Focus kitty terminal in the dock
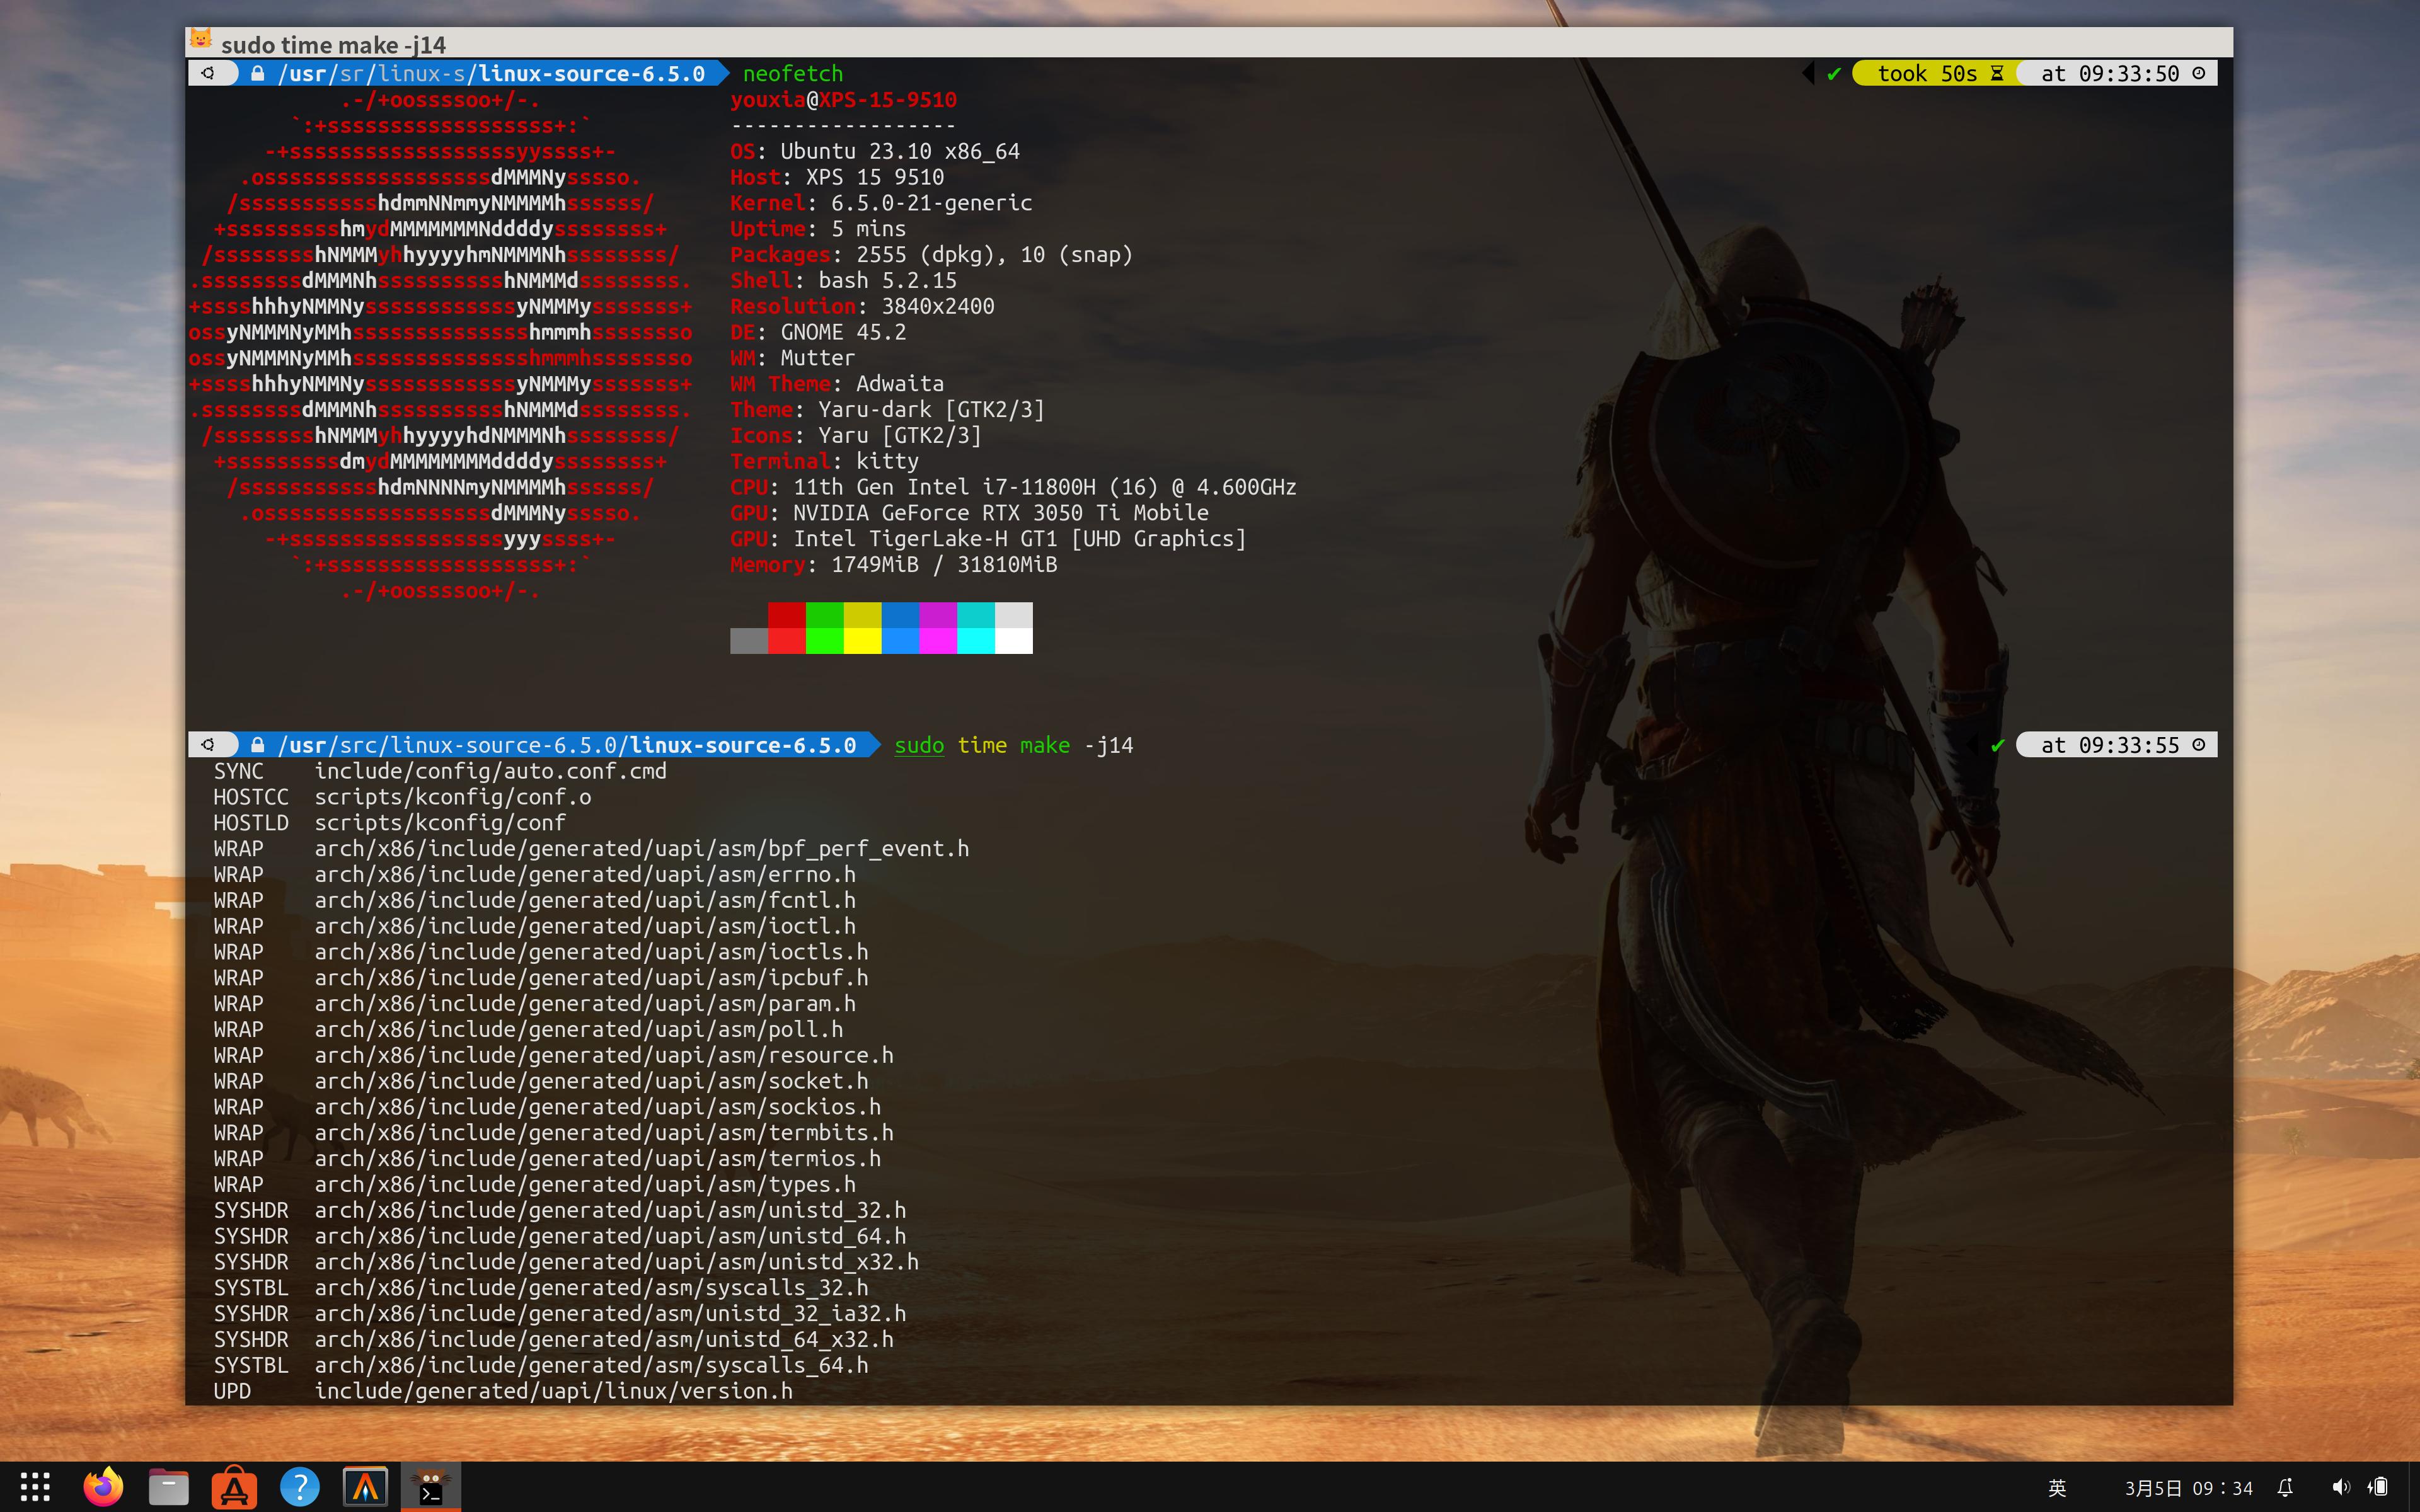Screen dimensions: 2420x1512 coord(431,1487)
